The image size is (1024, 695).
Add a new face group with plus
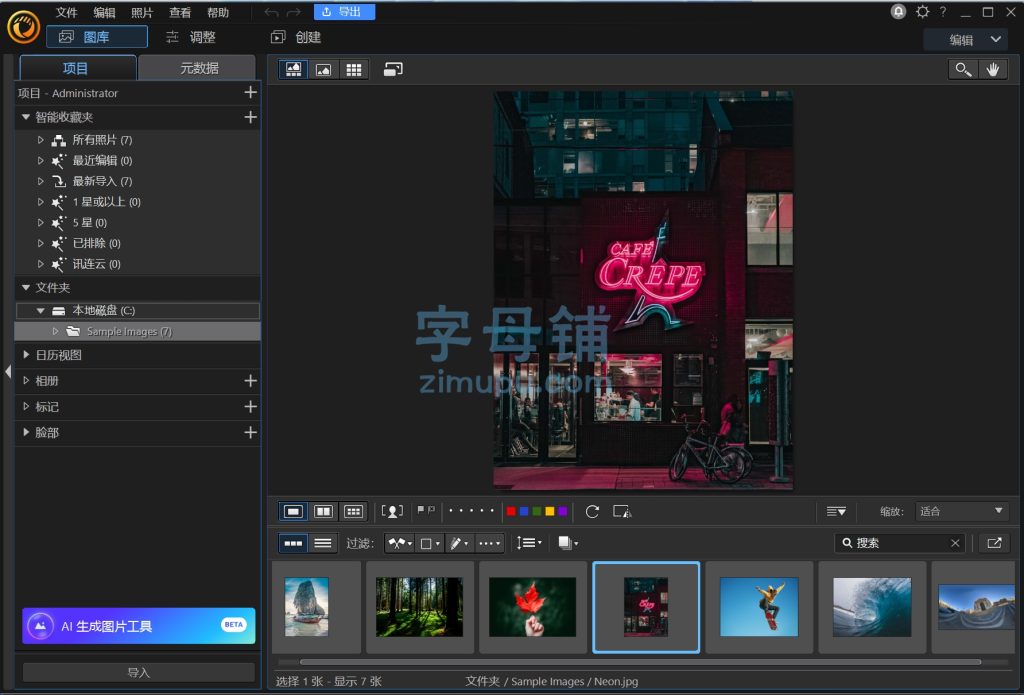(x=250, y=432)
